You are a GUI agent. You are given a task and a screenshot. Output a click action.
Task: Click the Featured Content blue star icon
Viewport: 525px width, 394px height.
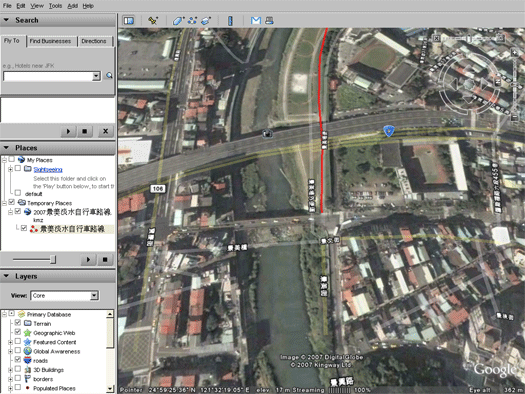click(x=27, y=342)
